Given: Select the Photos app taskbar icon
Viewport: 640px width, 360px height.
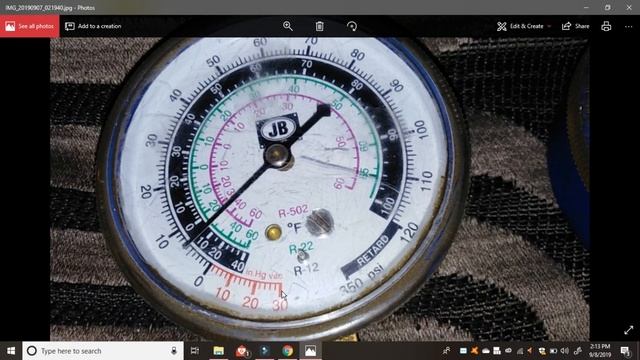Looking at the screenshot, I should click(310, 351).
